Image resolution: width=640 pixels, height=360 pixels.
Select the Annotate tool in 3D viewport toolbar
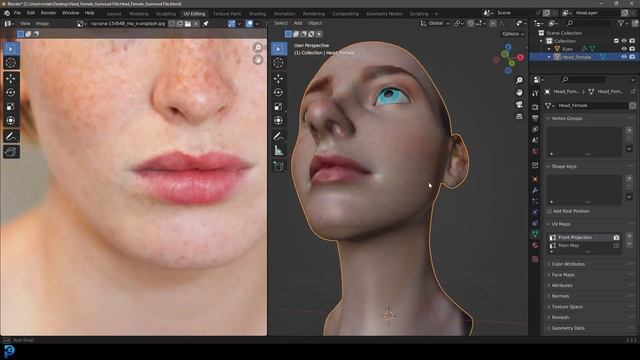point(279,136)
